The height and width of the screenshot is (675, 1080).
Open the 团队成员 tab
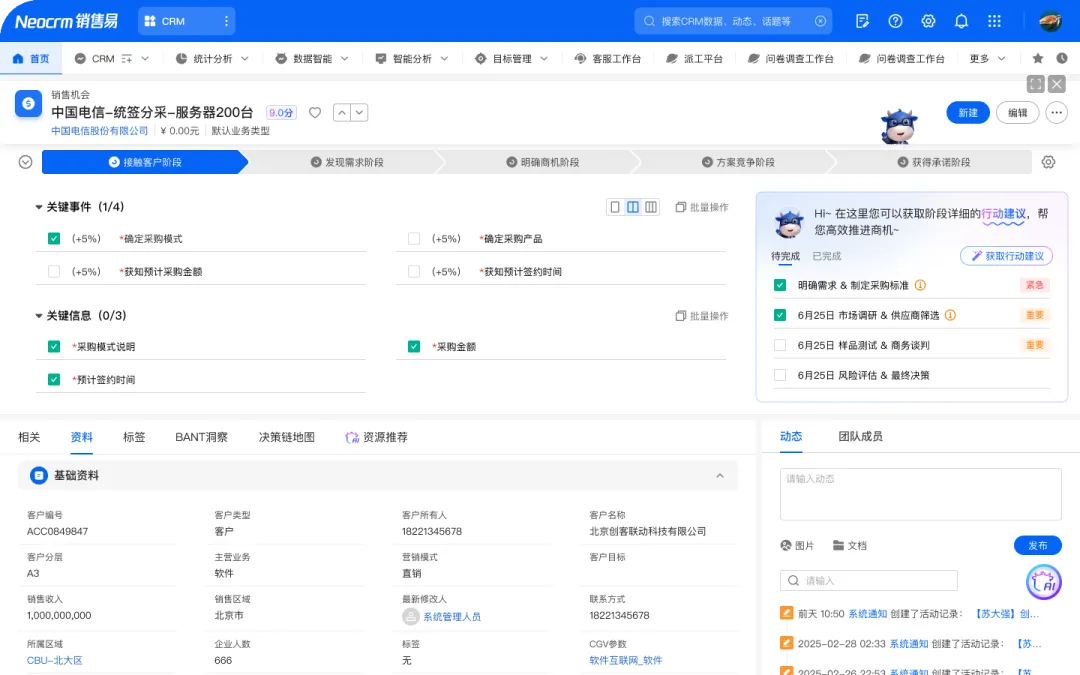point(859,436)
